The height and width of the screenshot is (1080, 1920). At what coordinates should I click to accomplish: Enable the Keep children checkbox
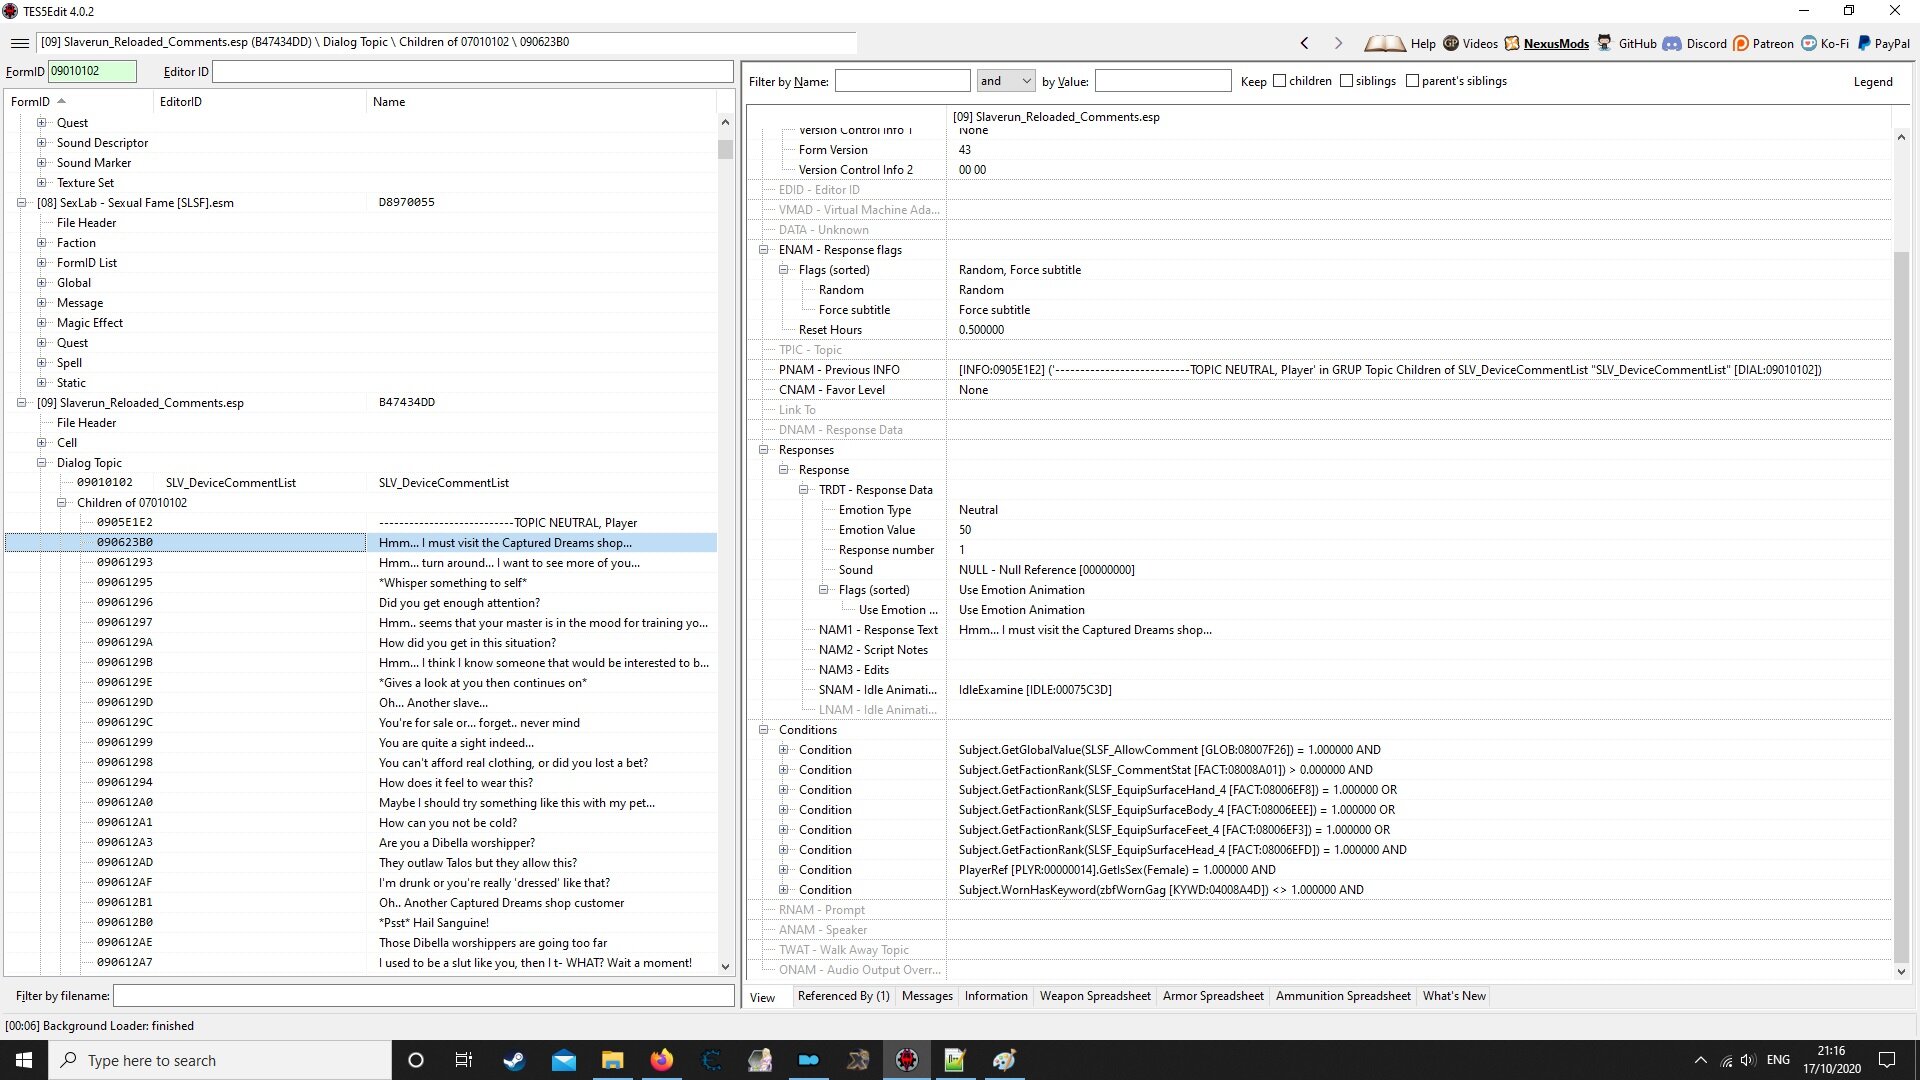(1279, 81)
